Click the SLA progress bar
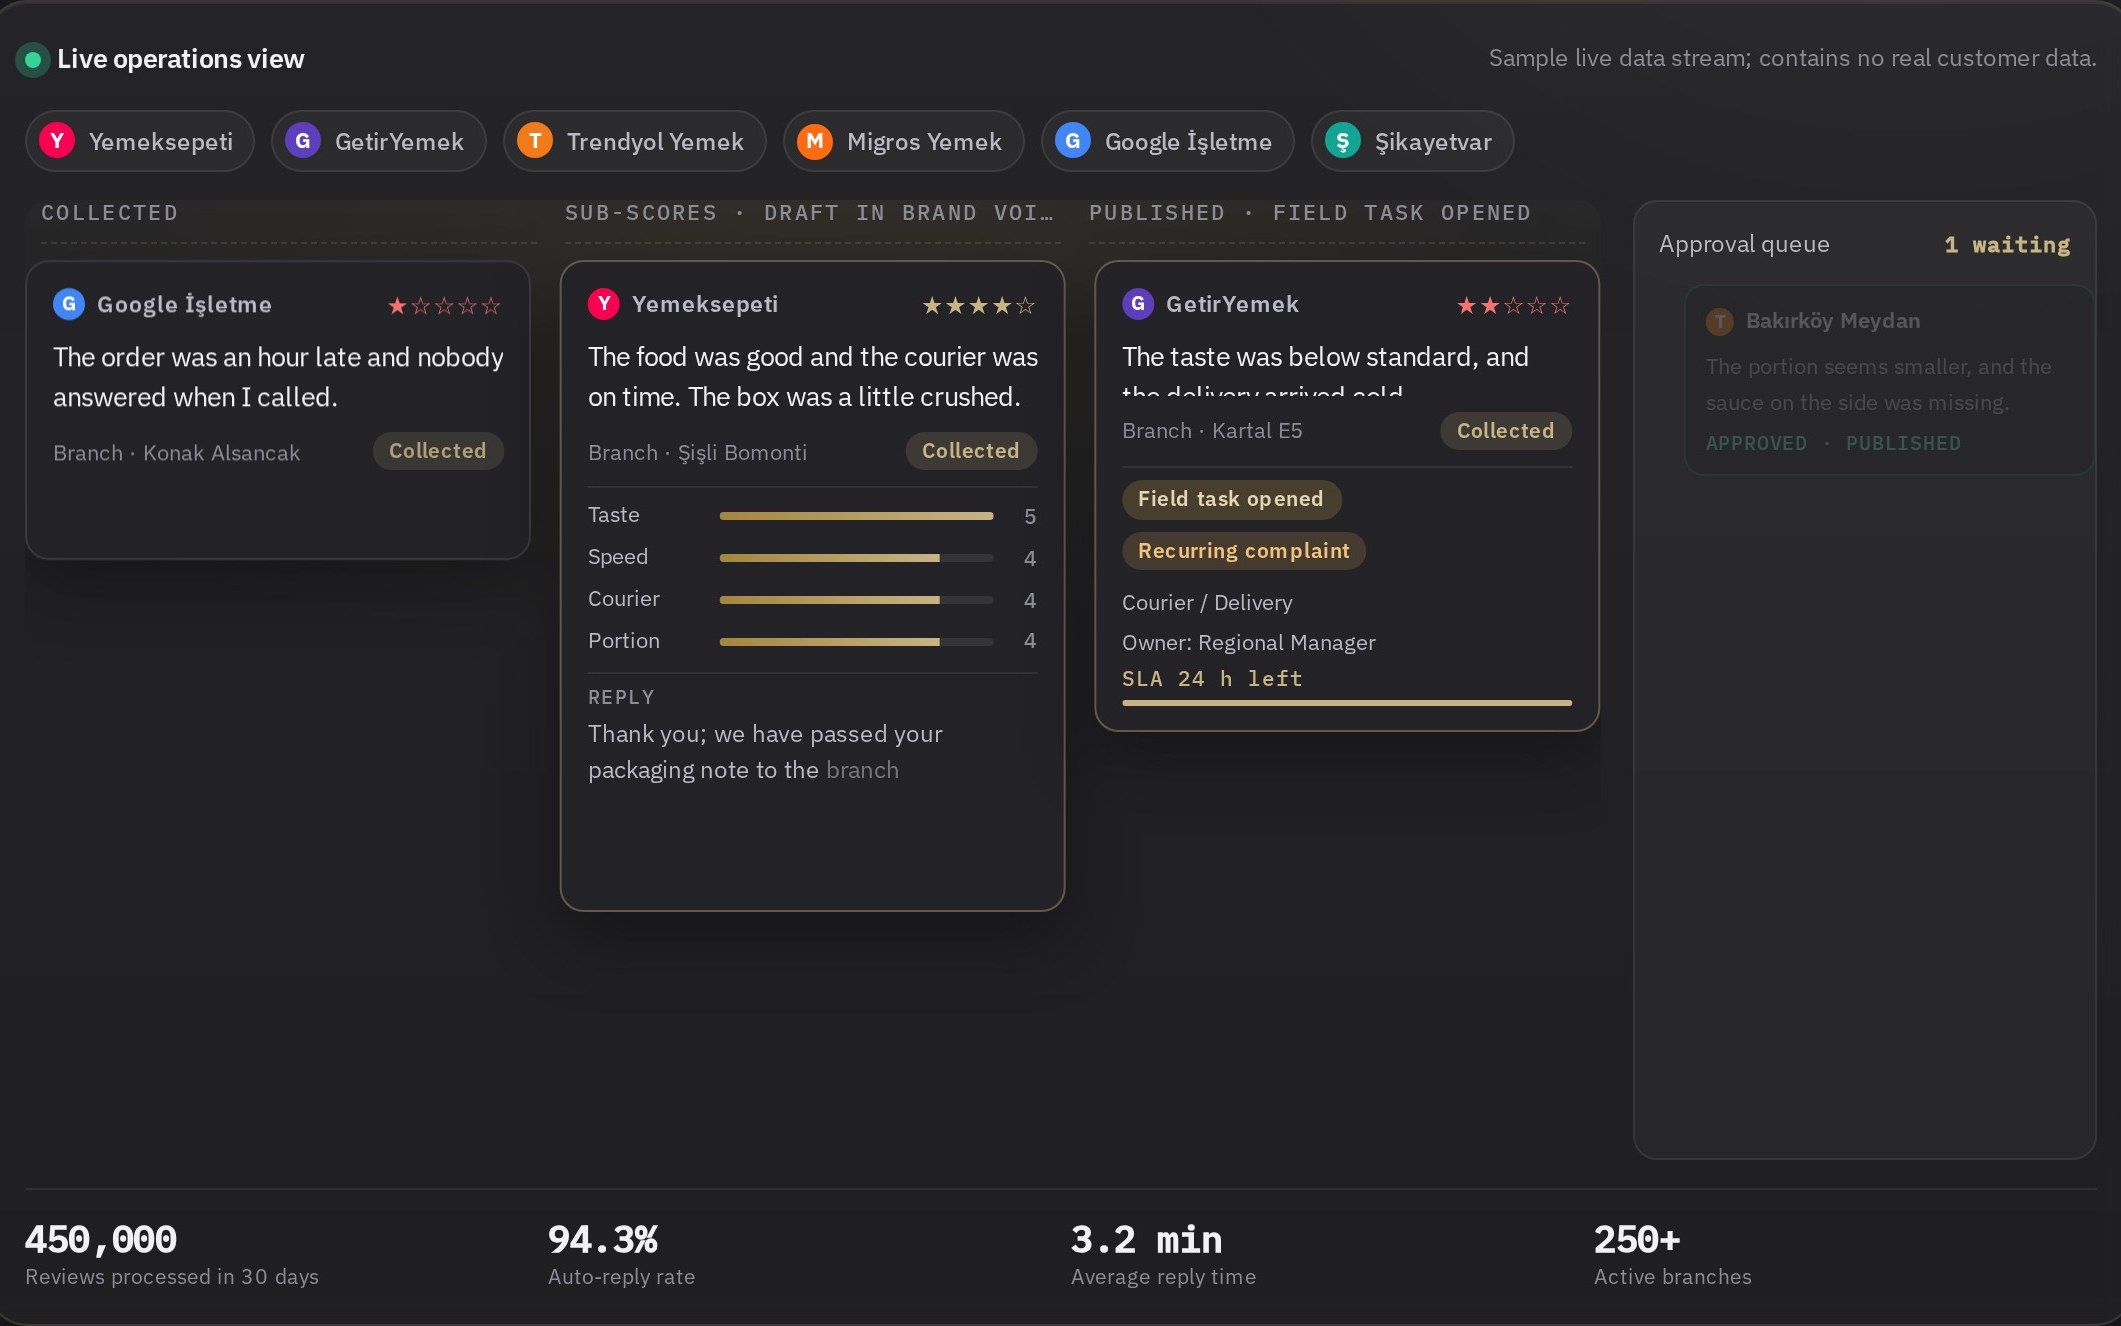This screenshot has width=2121, height=1326. tap(1347, 703)
